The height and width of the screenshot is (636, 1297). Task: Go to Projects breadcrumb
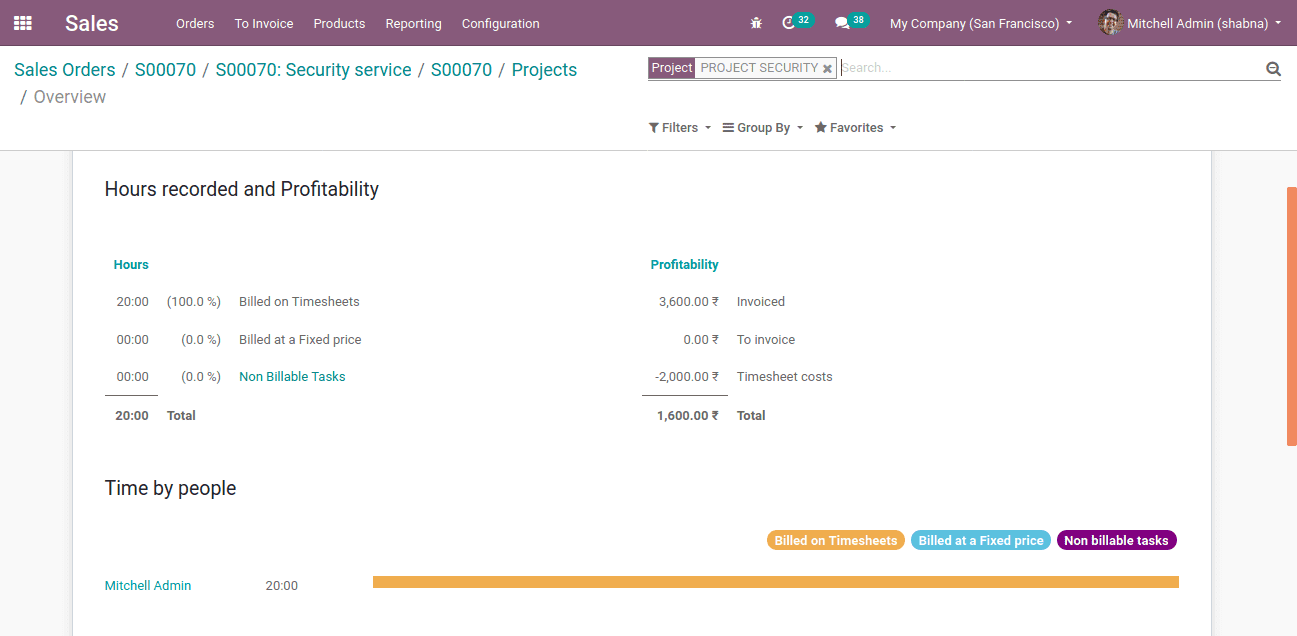544,70
